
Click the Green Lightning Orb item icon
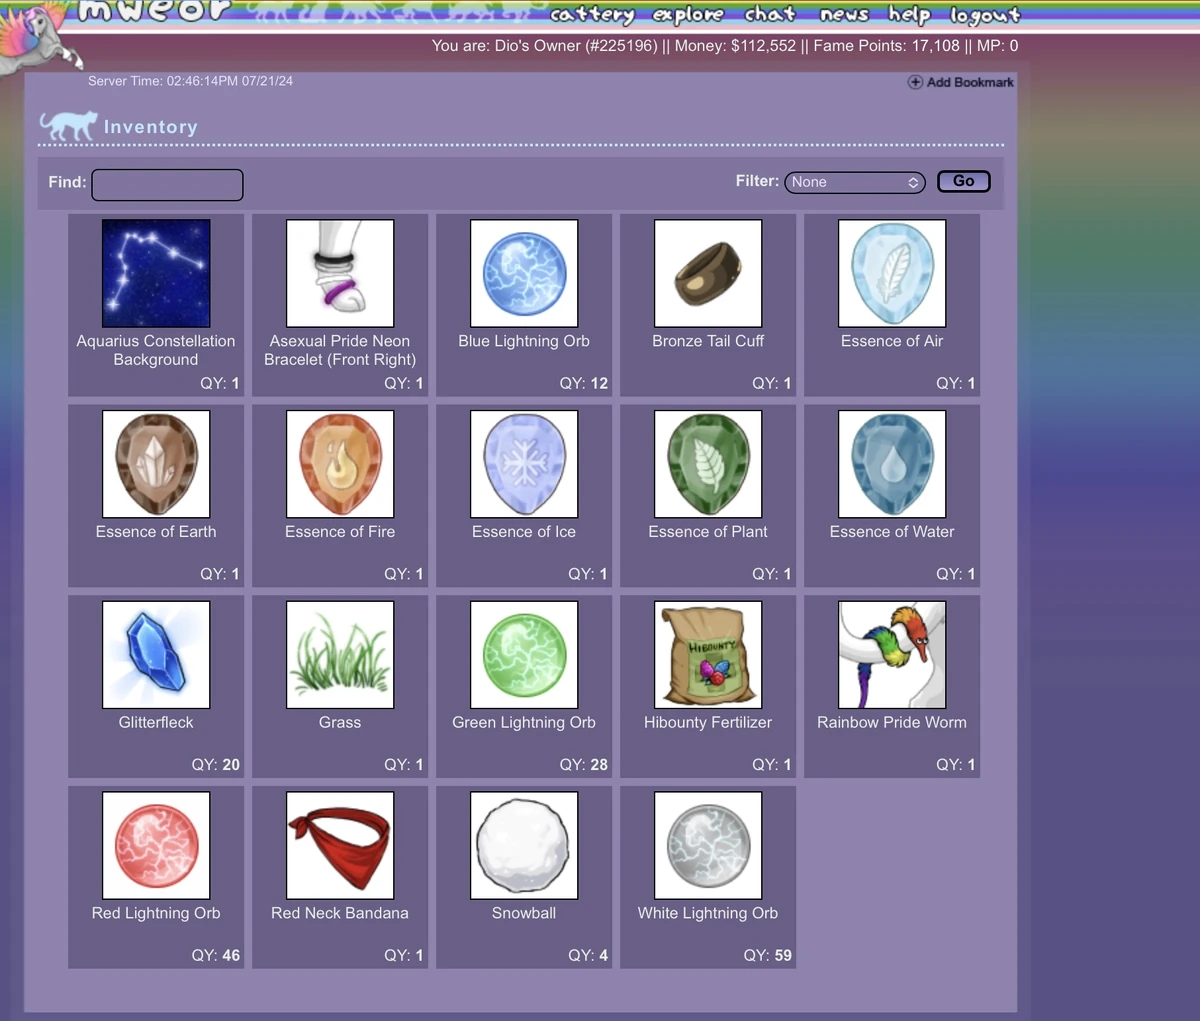(523, 654)
